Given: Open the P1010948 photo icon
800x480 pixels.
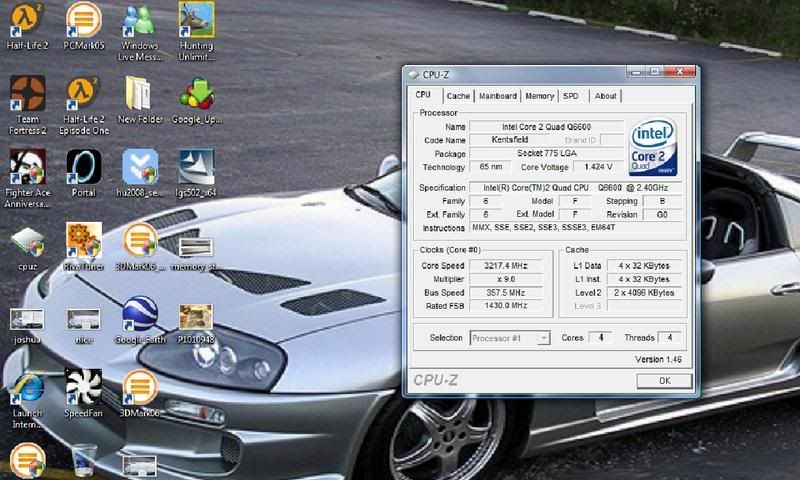Looking at the screenshot, I should (x=196, y=323).
